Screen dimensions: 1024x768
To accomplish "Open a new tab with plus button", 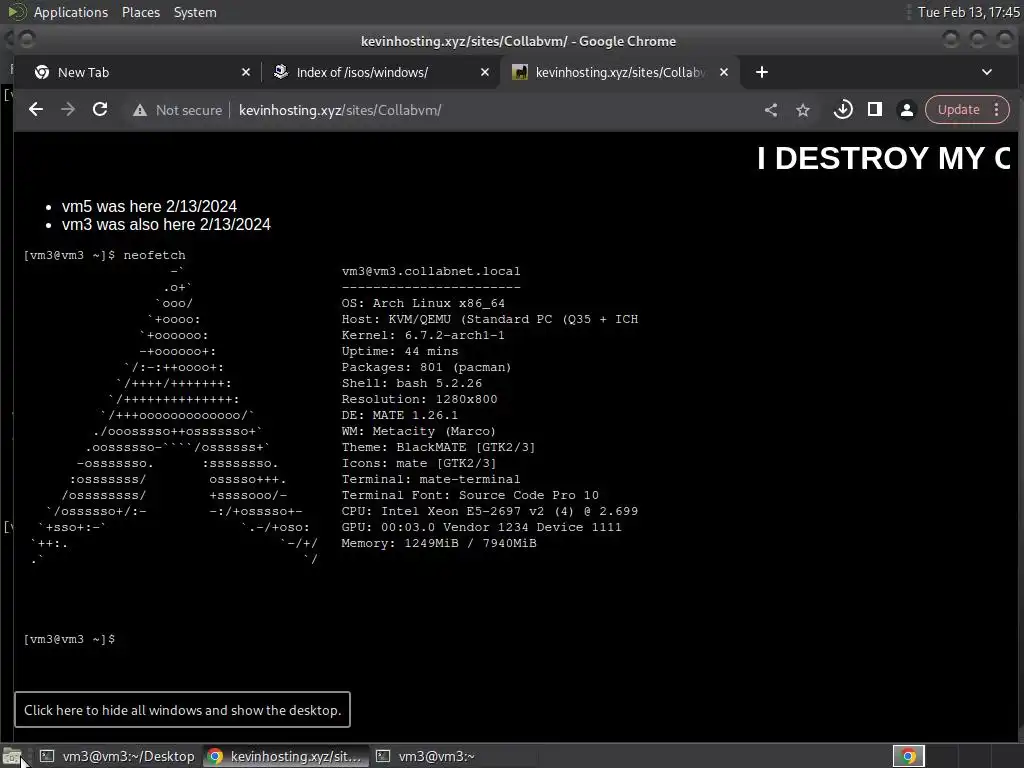I will point(761,72).
